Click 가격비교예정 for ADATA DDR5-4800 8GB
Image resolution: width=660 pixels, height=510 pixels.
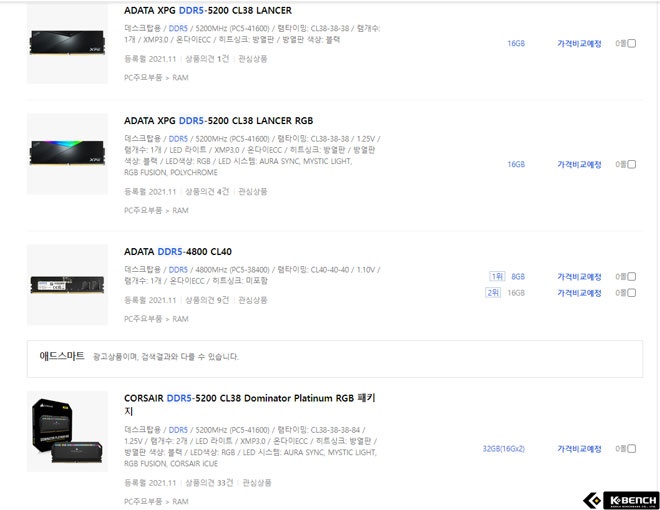580,276
